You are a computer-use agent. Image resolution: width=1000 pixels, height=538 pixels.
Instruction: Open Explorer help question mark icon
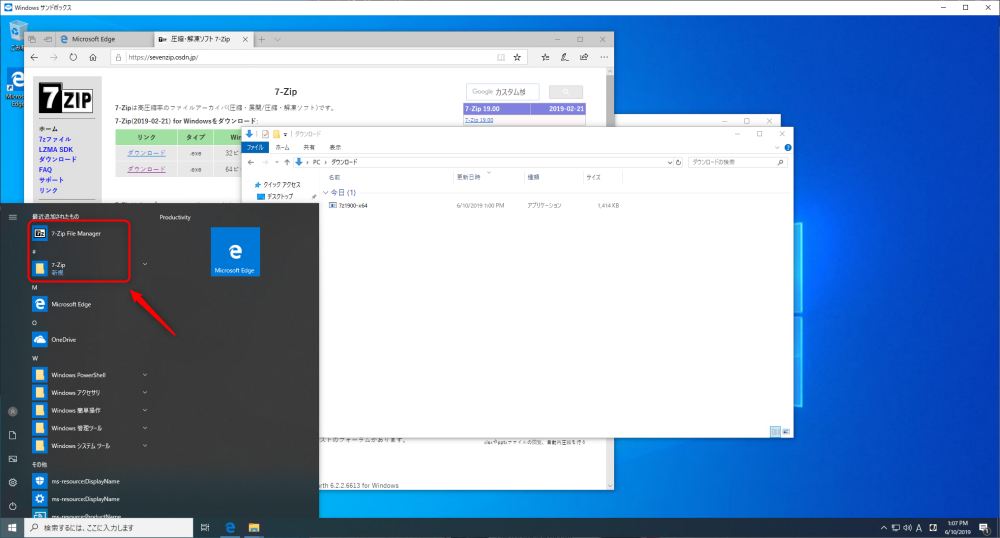[788, 147]
